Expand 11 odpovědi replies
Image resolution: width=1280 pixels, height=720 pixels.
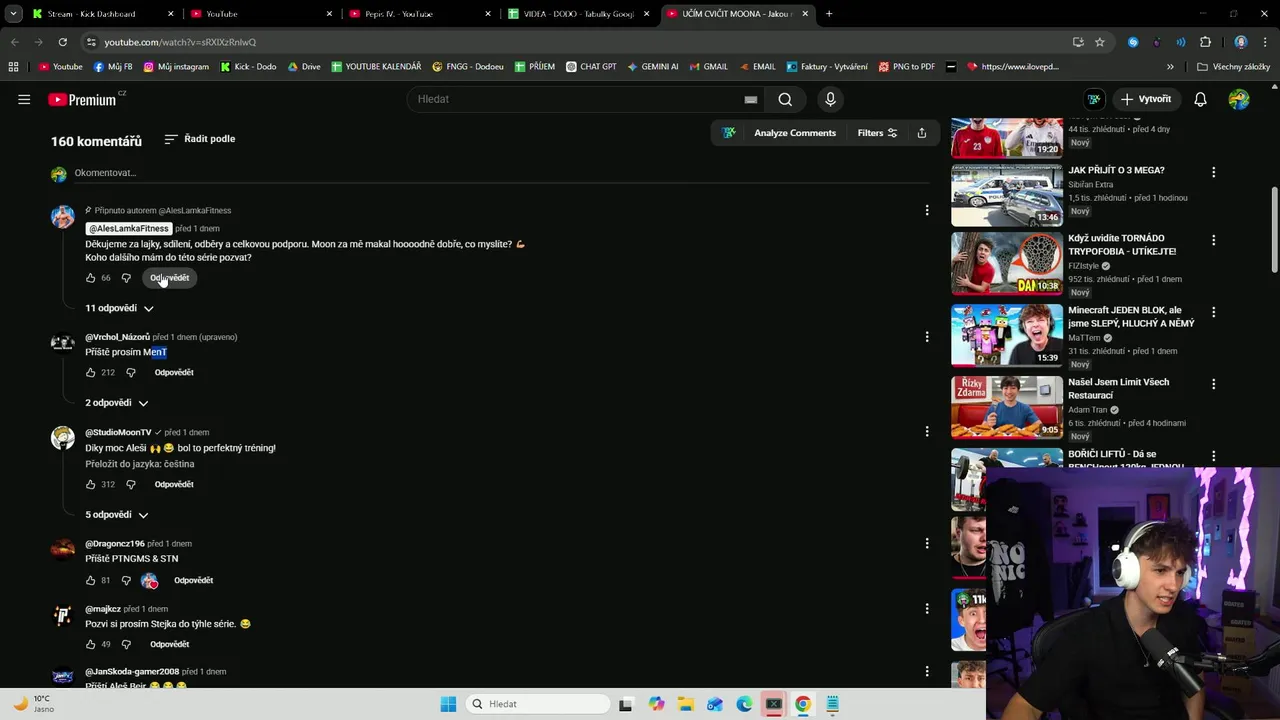[x=119, y=308]
